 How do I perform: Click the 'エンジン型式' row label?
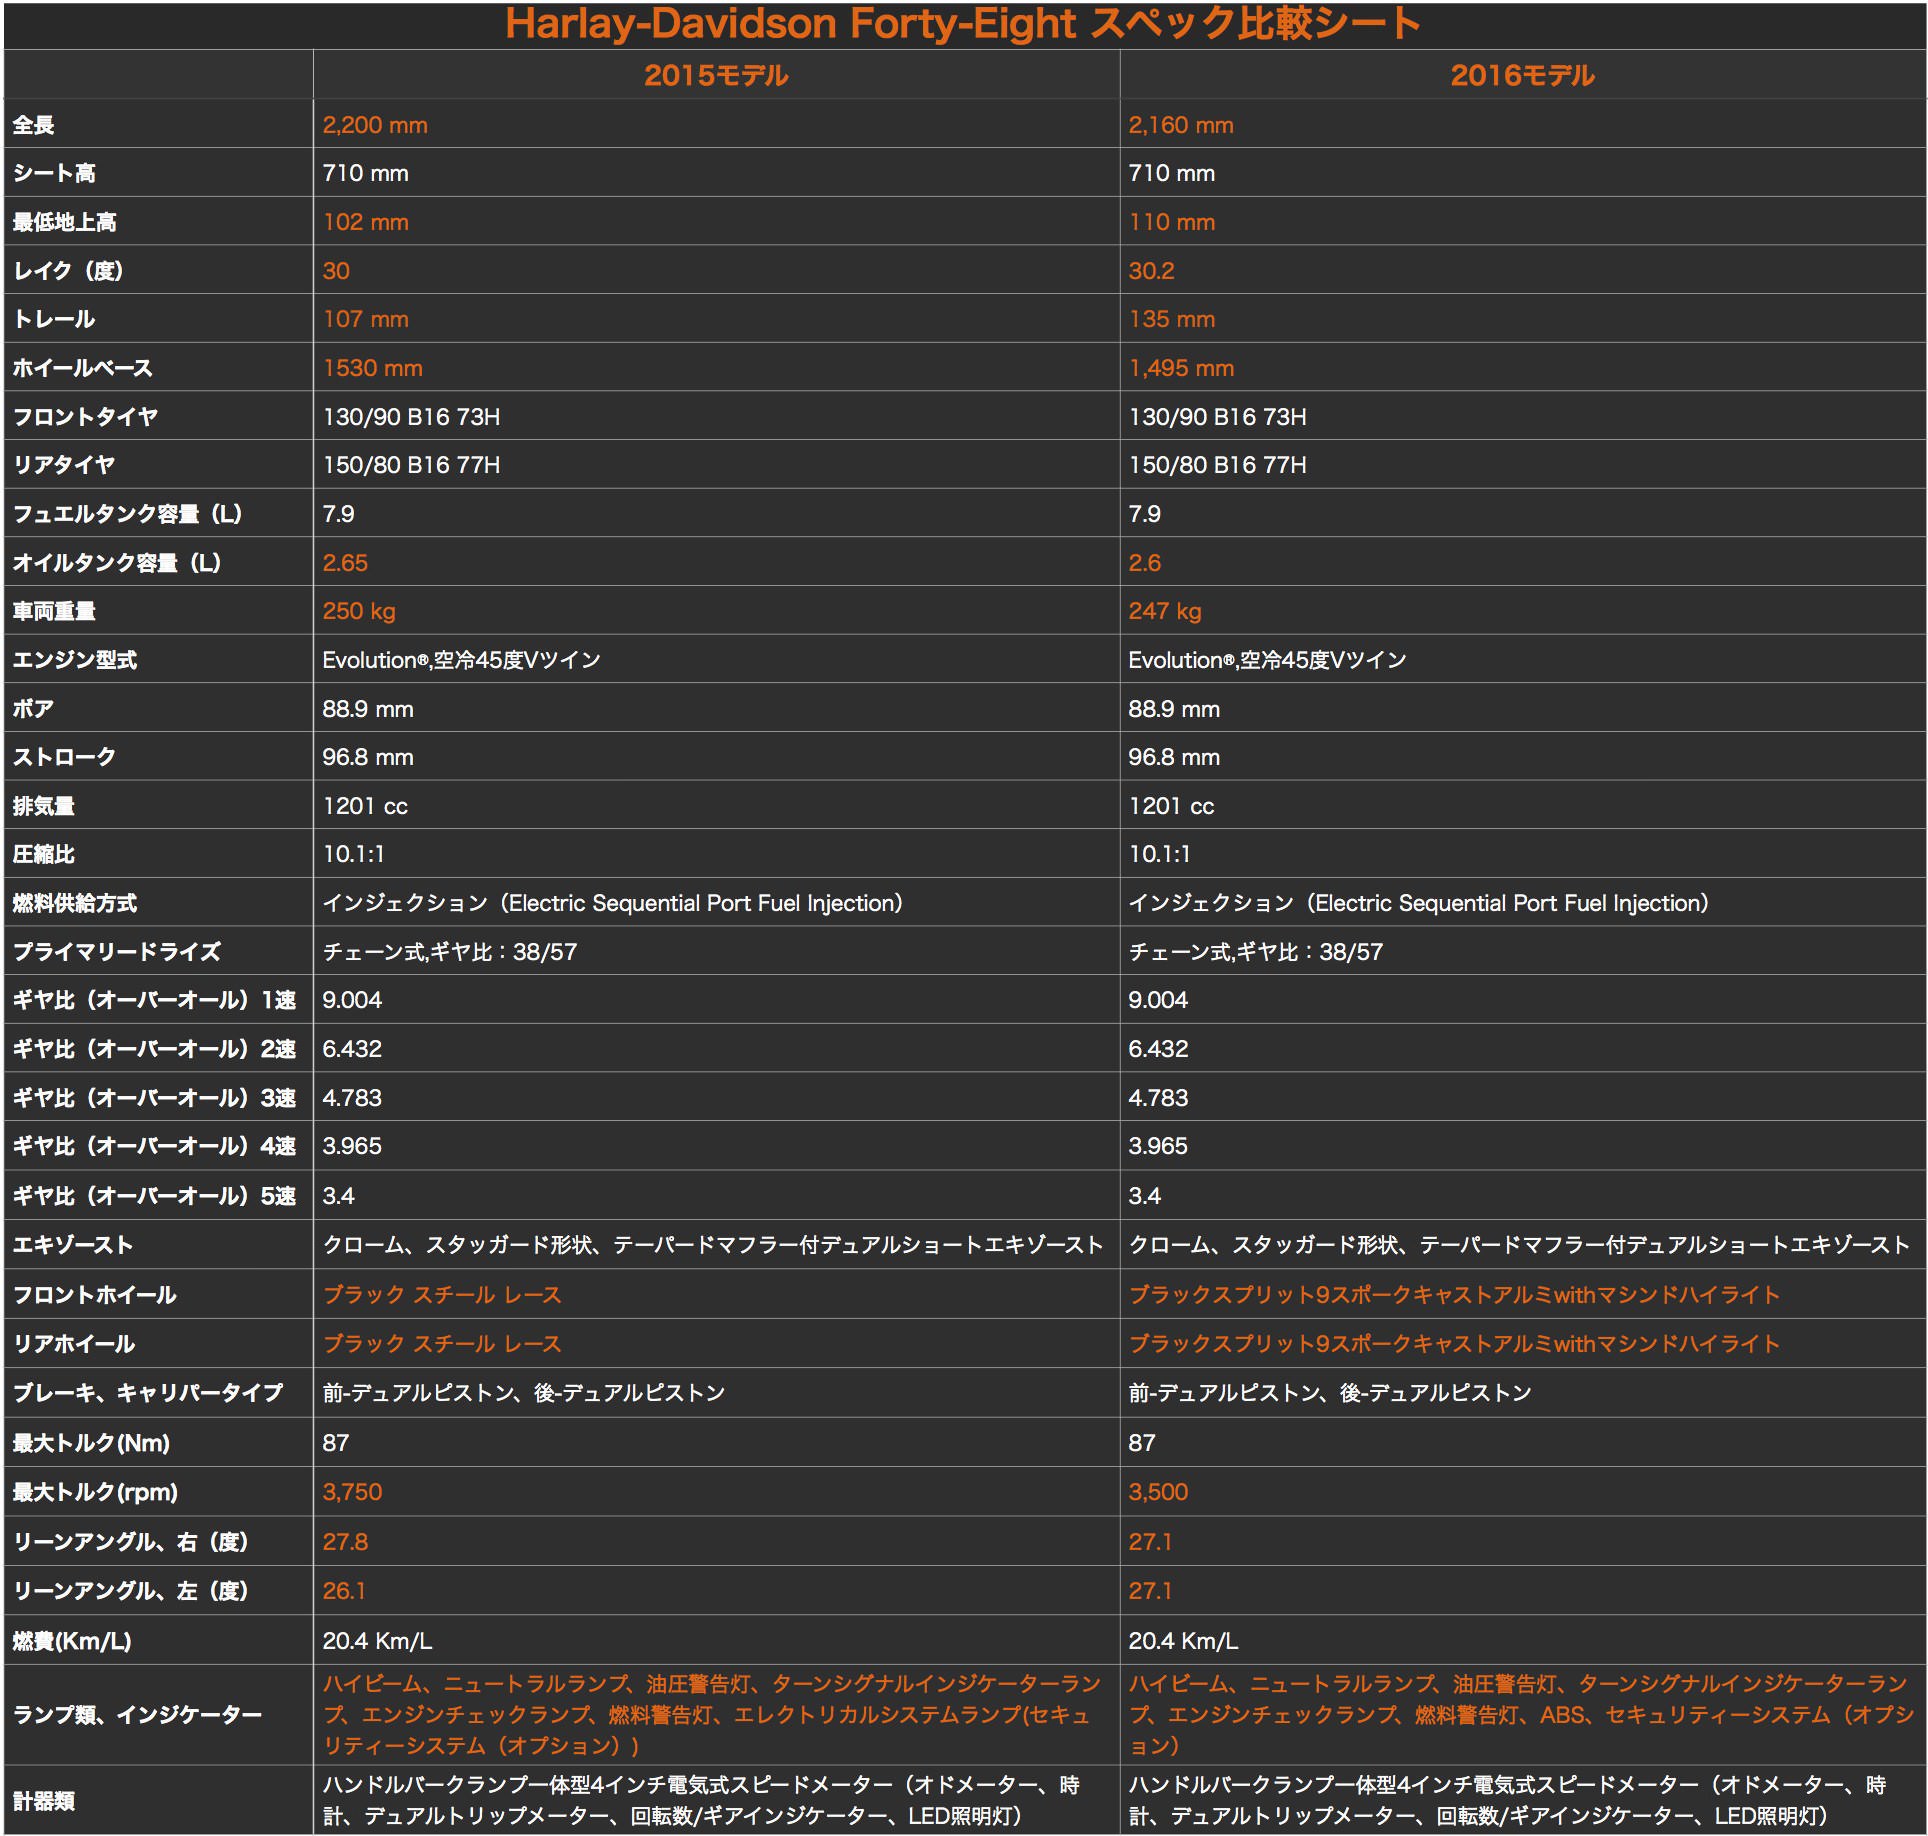point(75,660)
